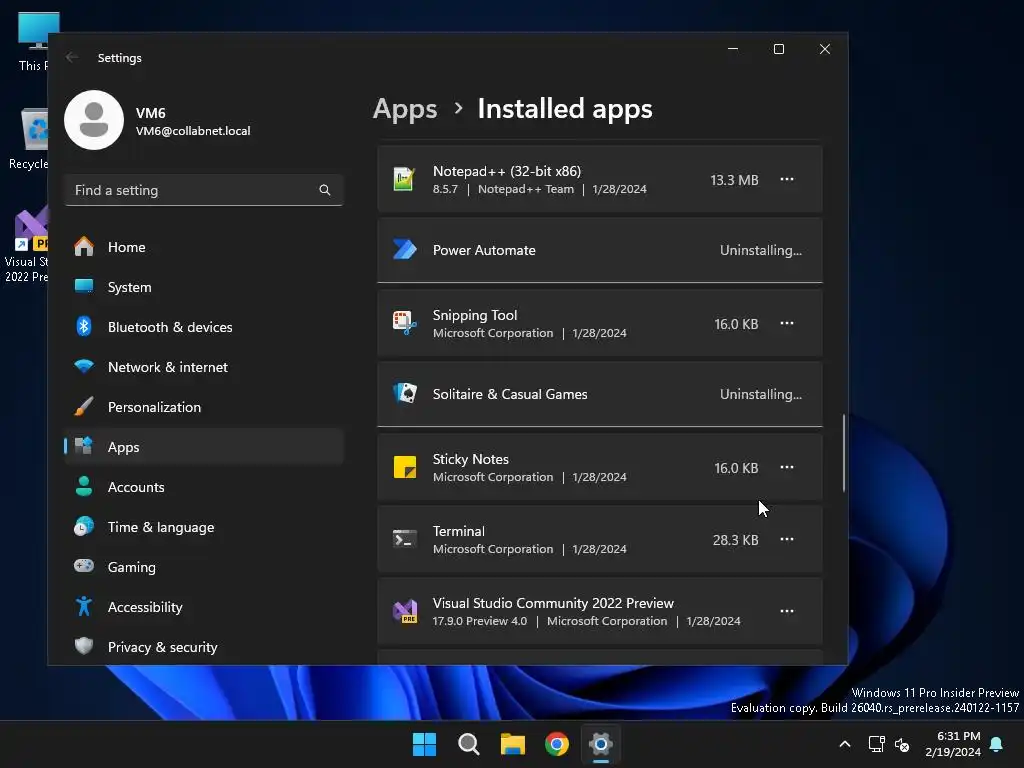
Task: Select the Apps category
Action: pyautogui.click(x=204, y=447)
